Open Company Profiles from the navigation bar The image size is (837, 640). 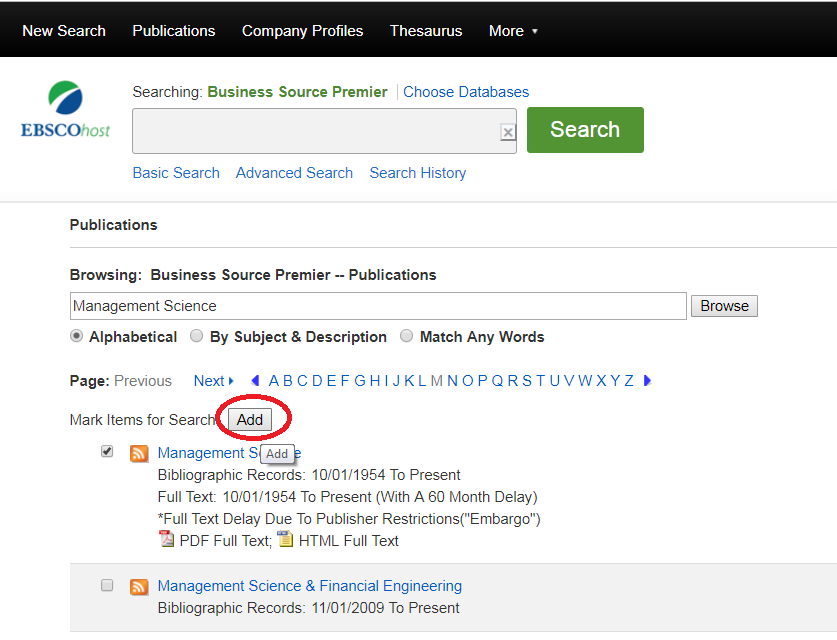click(x=302, y=30)
